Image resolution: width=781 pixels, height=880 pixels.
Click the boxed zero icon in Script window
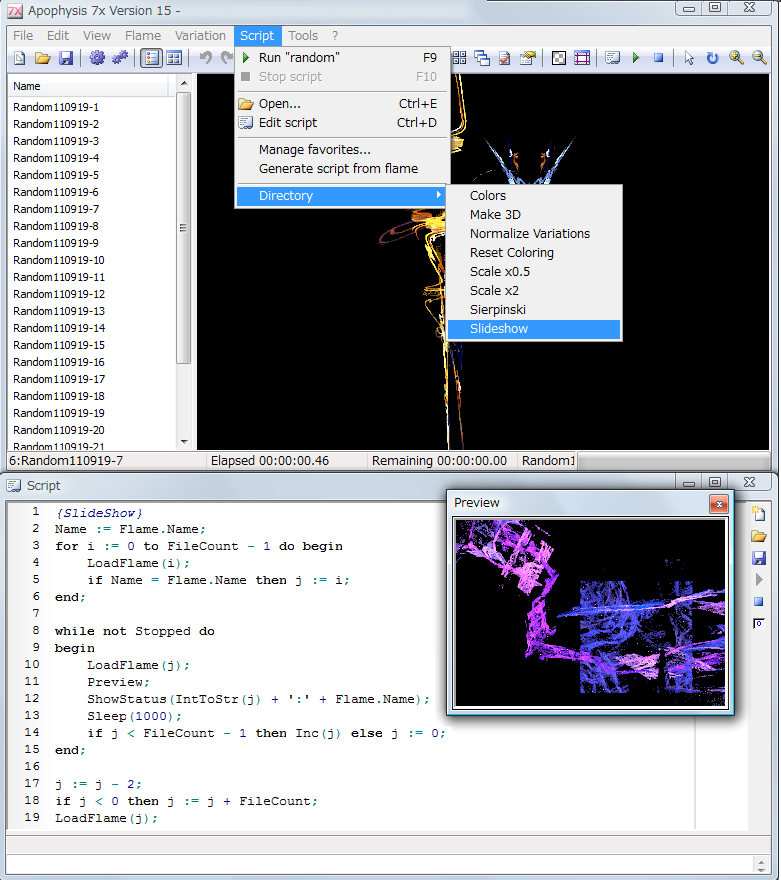(759, 624)
